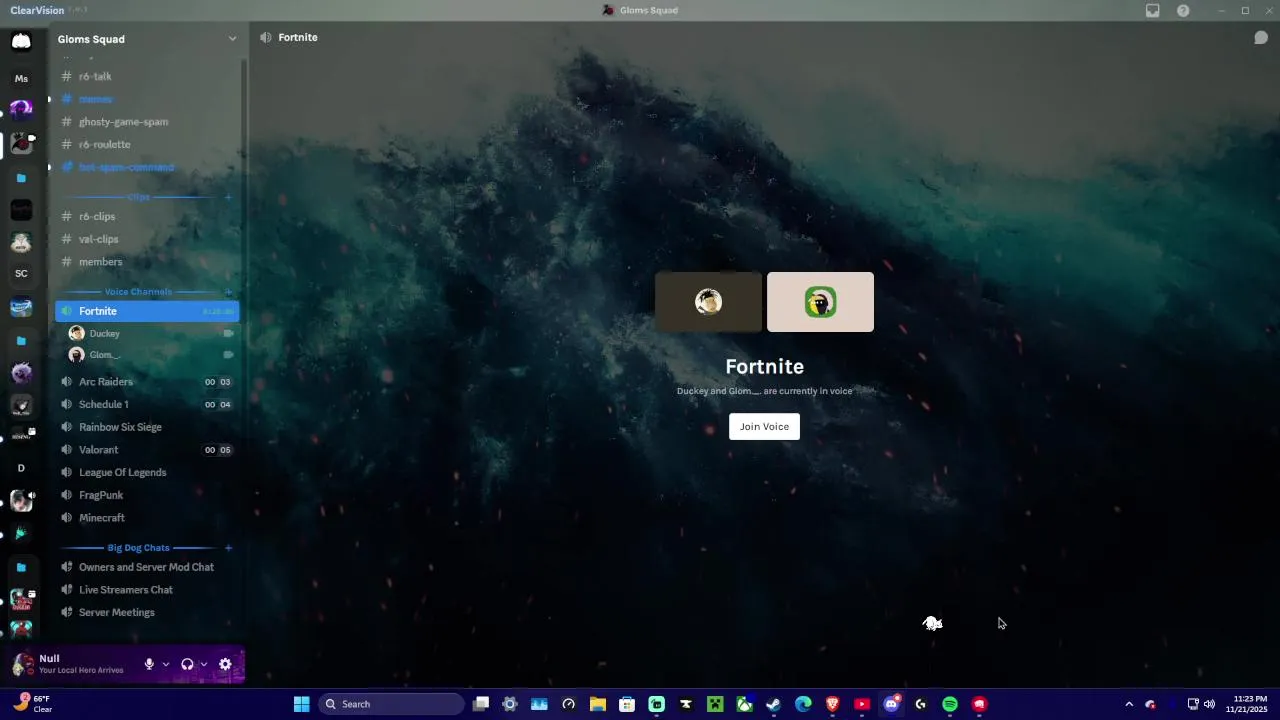Image resolution: width=1280 pixels, height=720 pixels.
Task: Open Gloms Squad server dropdown menu
Action: coord(147,39)
